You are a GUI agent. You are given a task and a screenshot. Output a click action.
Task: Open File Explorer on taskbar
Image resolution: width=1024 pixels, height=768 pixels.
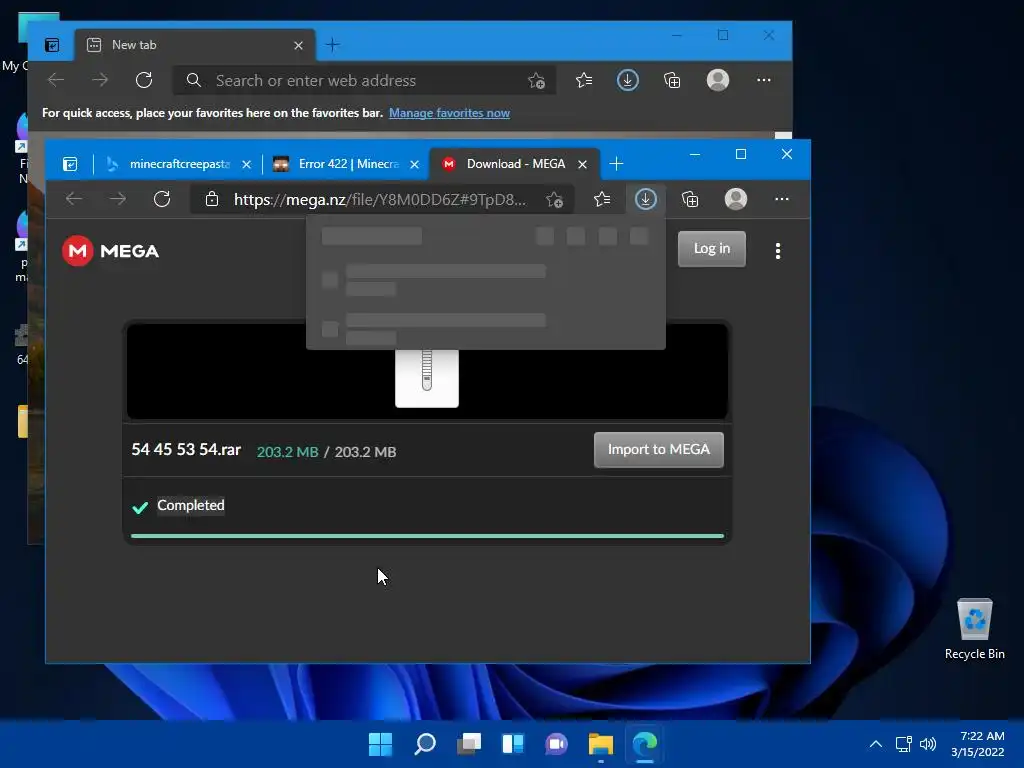[600, 743]
